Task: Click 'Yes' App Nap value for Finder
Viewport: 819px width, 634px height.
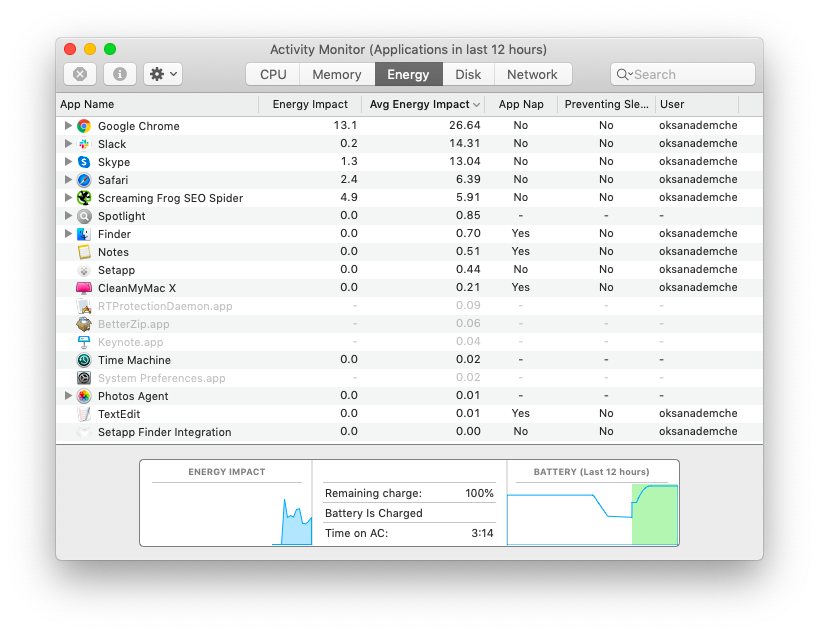Action: tap(521, 233)
